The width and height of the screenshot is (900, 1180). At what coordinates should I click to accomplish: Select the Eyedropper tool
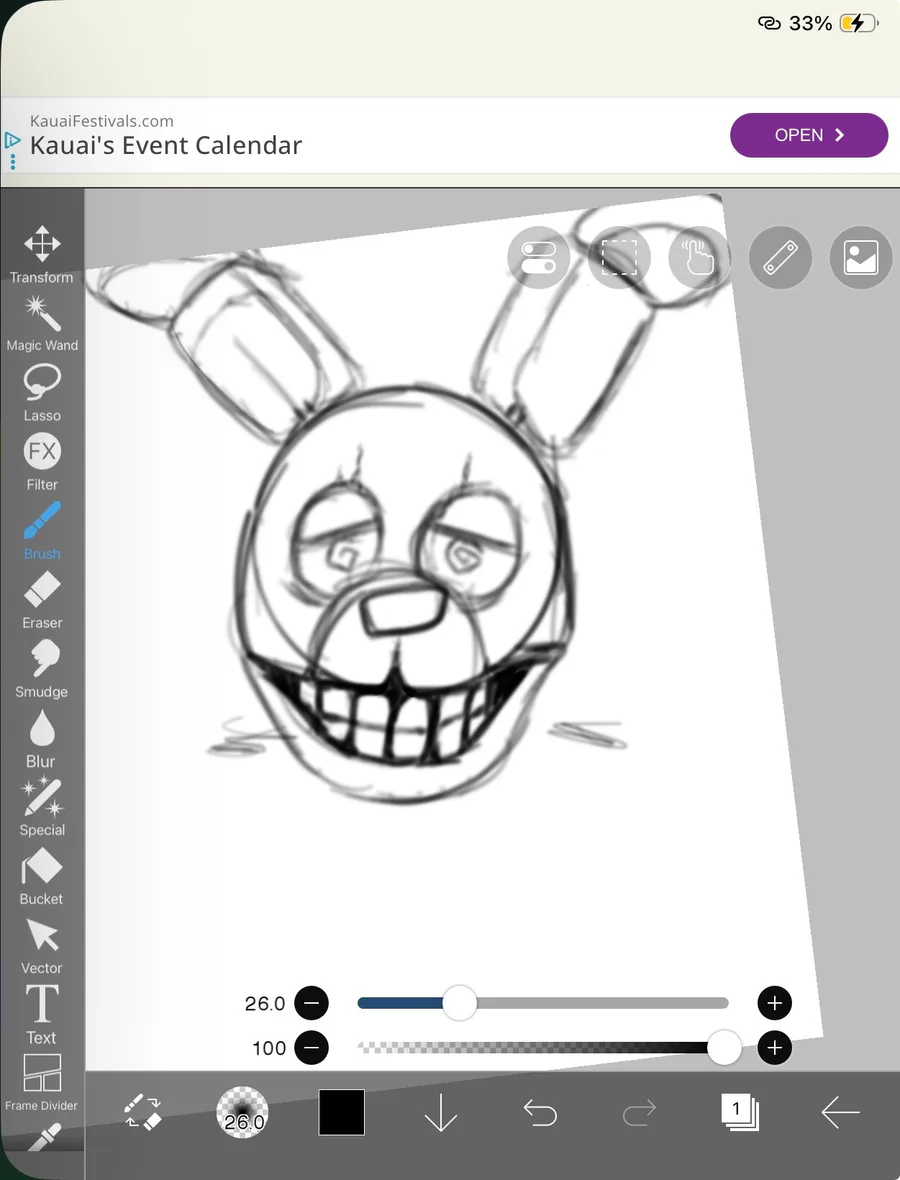43,1138
